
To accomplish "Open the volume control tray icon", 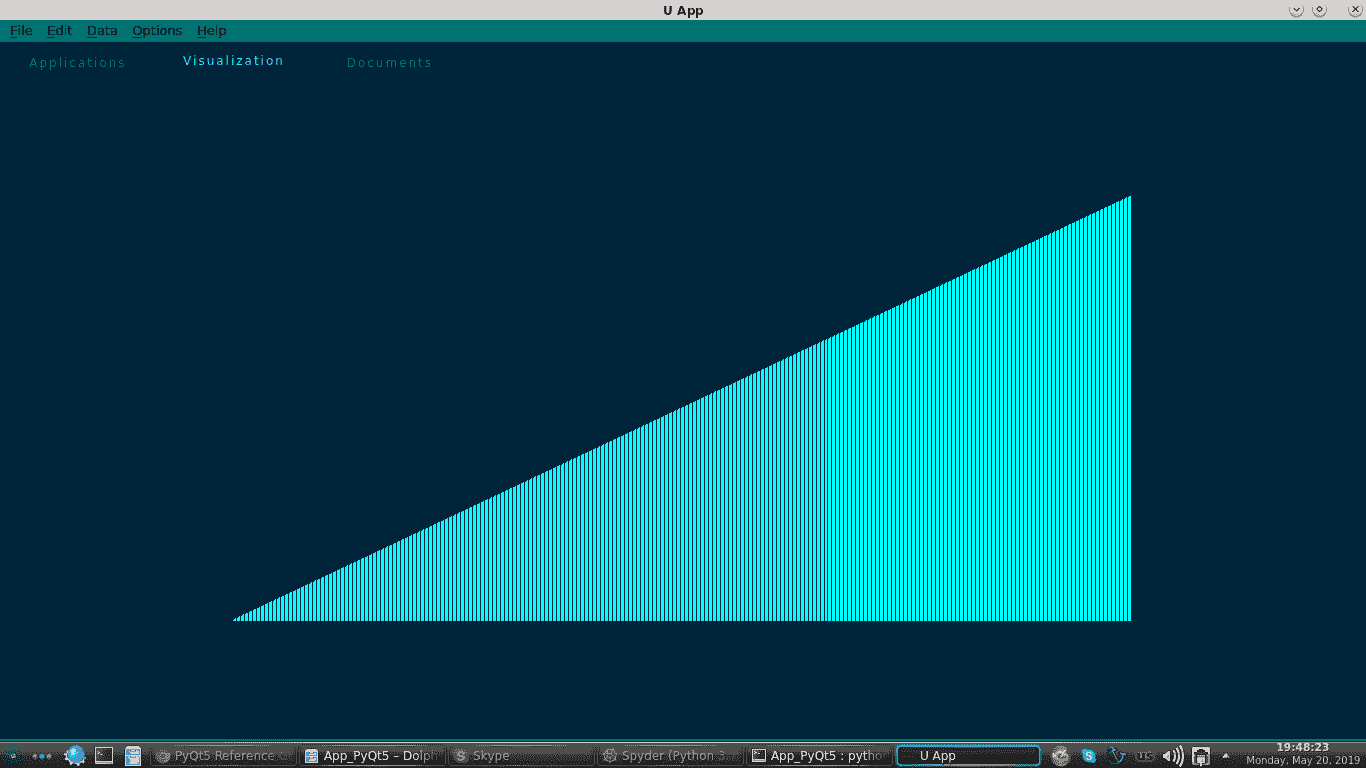I will 1173,756.
